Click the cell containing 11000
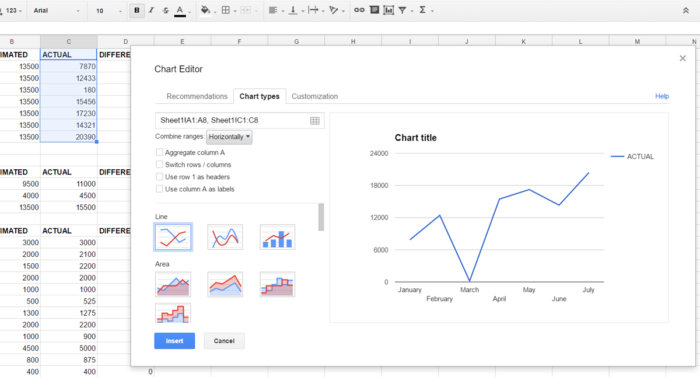The image size is (700, 377). (x=69, y=184)
